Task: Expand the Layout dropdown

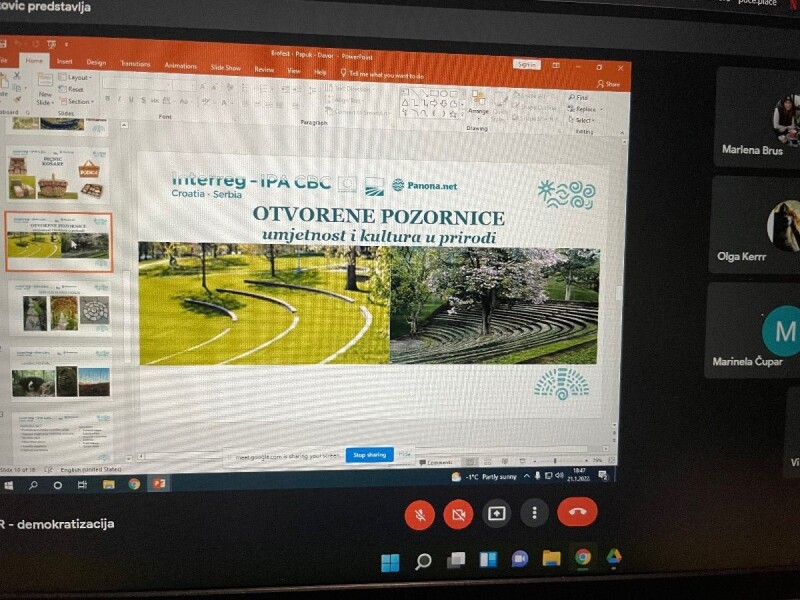Action: click(x=80, y=77)
